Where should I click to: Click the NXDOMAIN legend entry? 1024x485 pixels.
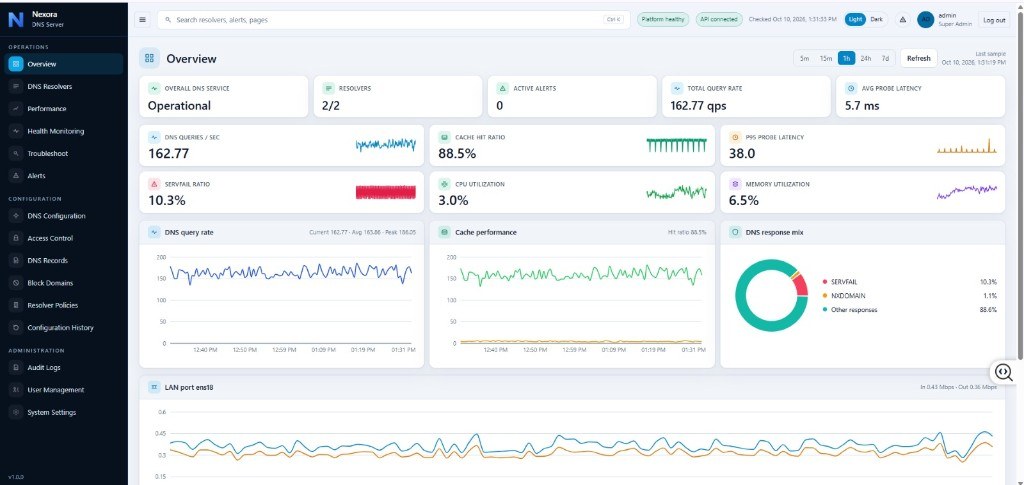(910, 296)
